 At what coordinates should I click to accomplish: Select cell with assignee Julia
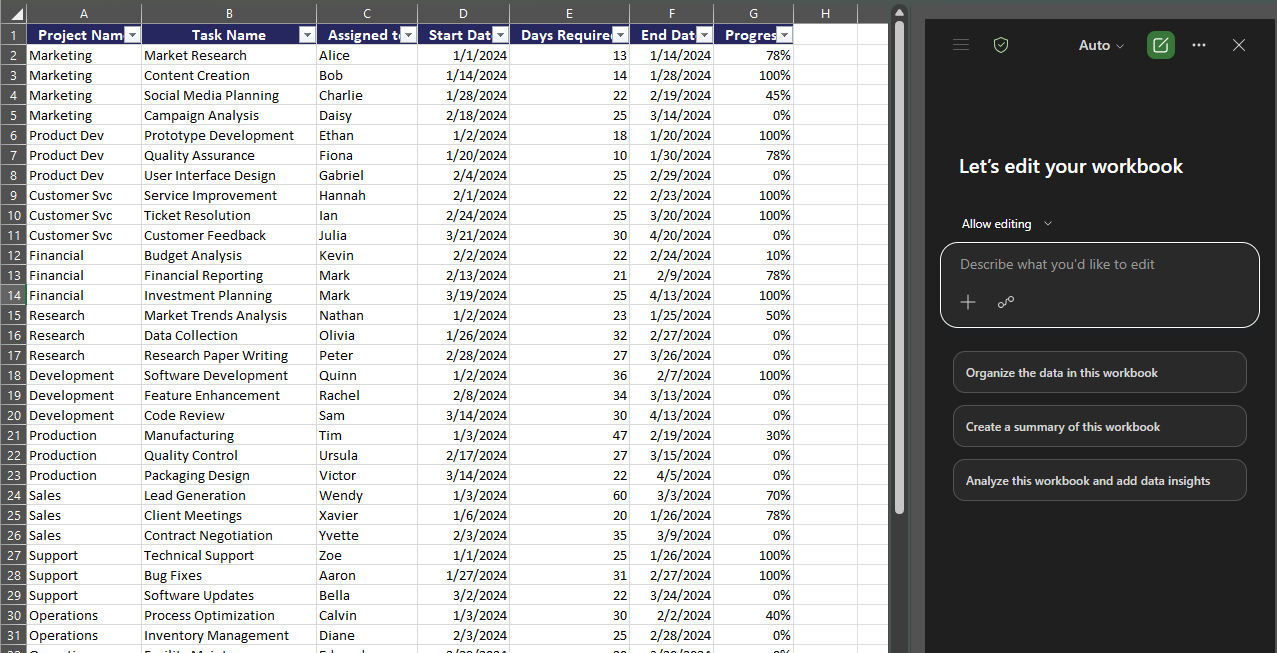(367, 235)
